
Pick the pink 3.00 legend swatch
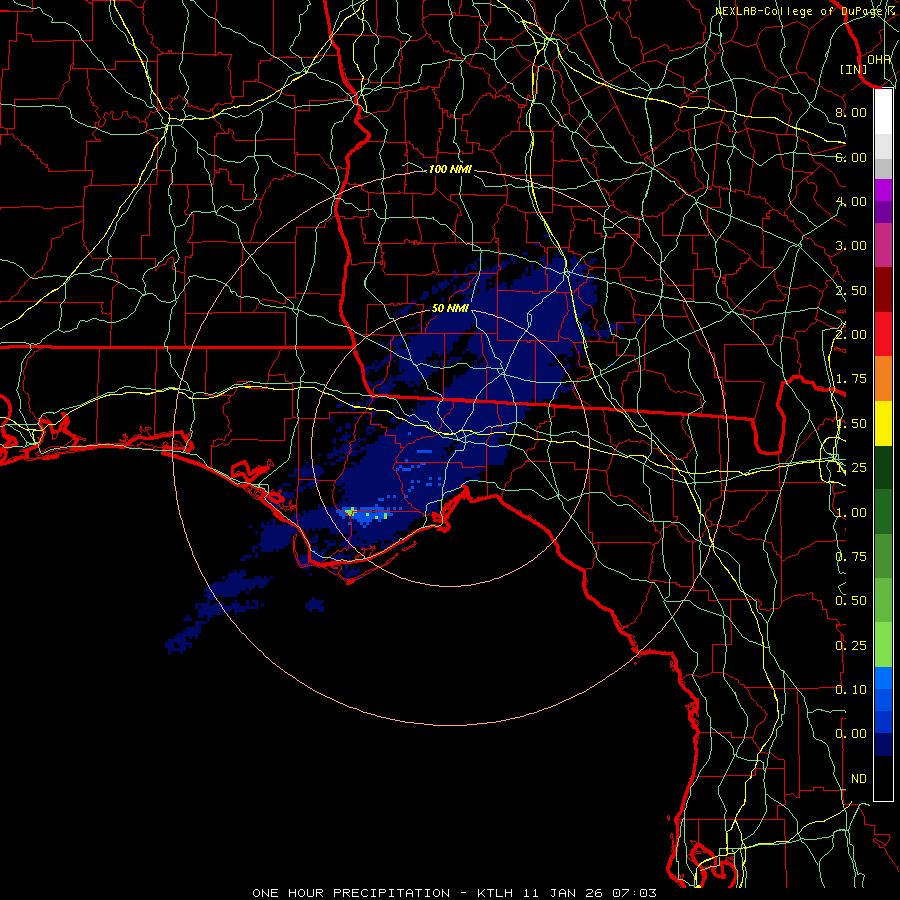(x=883, y=245)
